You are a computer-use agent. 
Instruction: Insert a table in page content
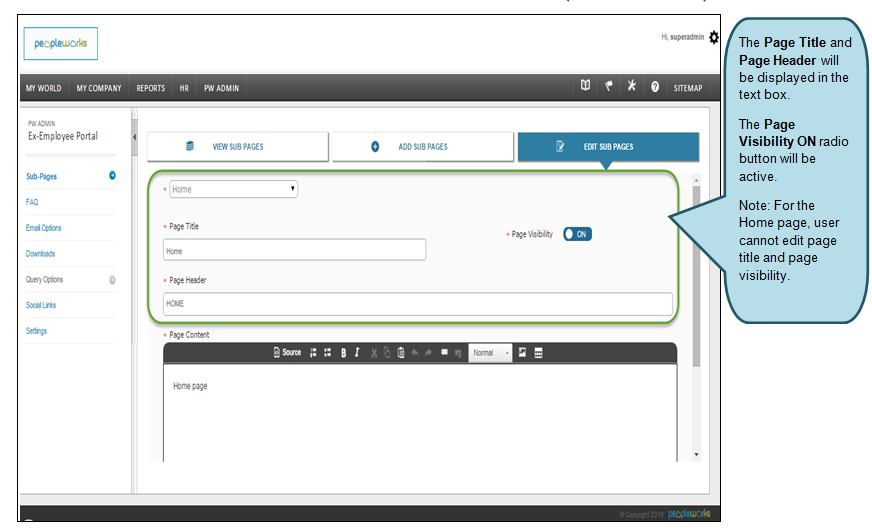pyautogui.click(x=538, y=353)
